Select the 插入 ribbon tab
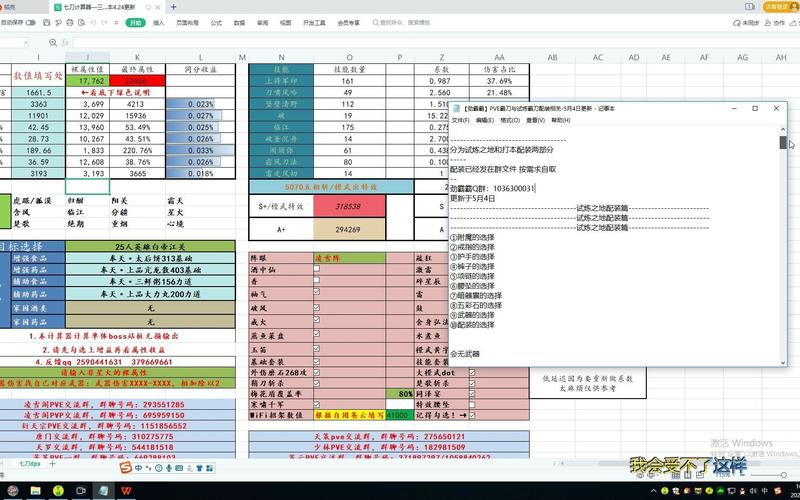The height and width of the screenshot is (500, 800). (159, 23)
